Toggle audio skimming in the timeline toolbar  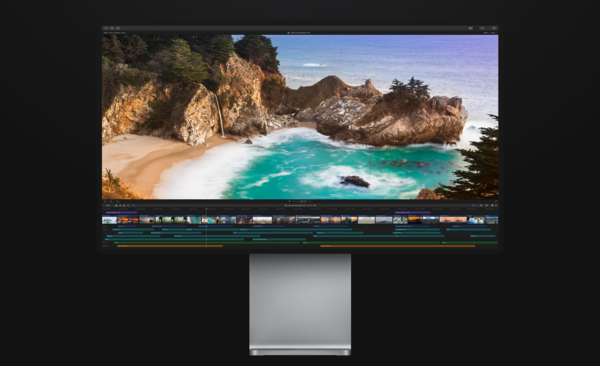(x=477, y=206)
